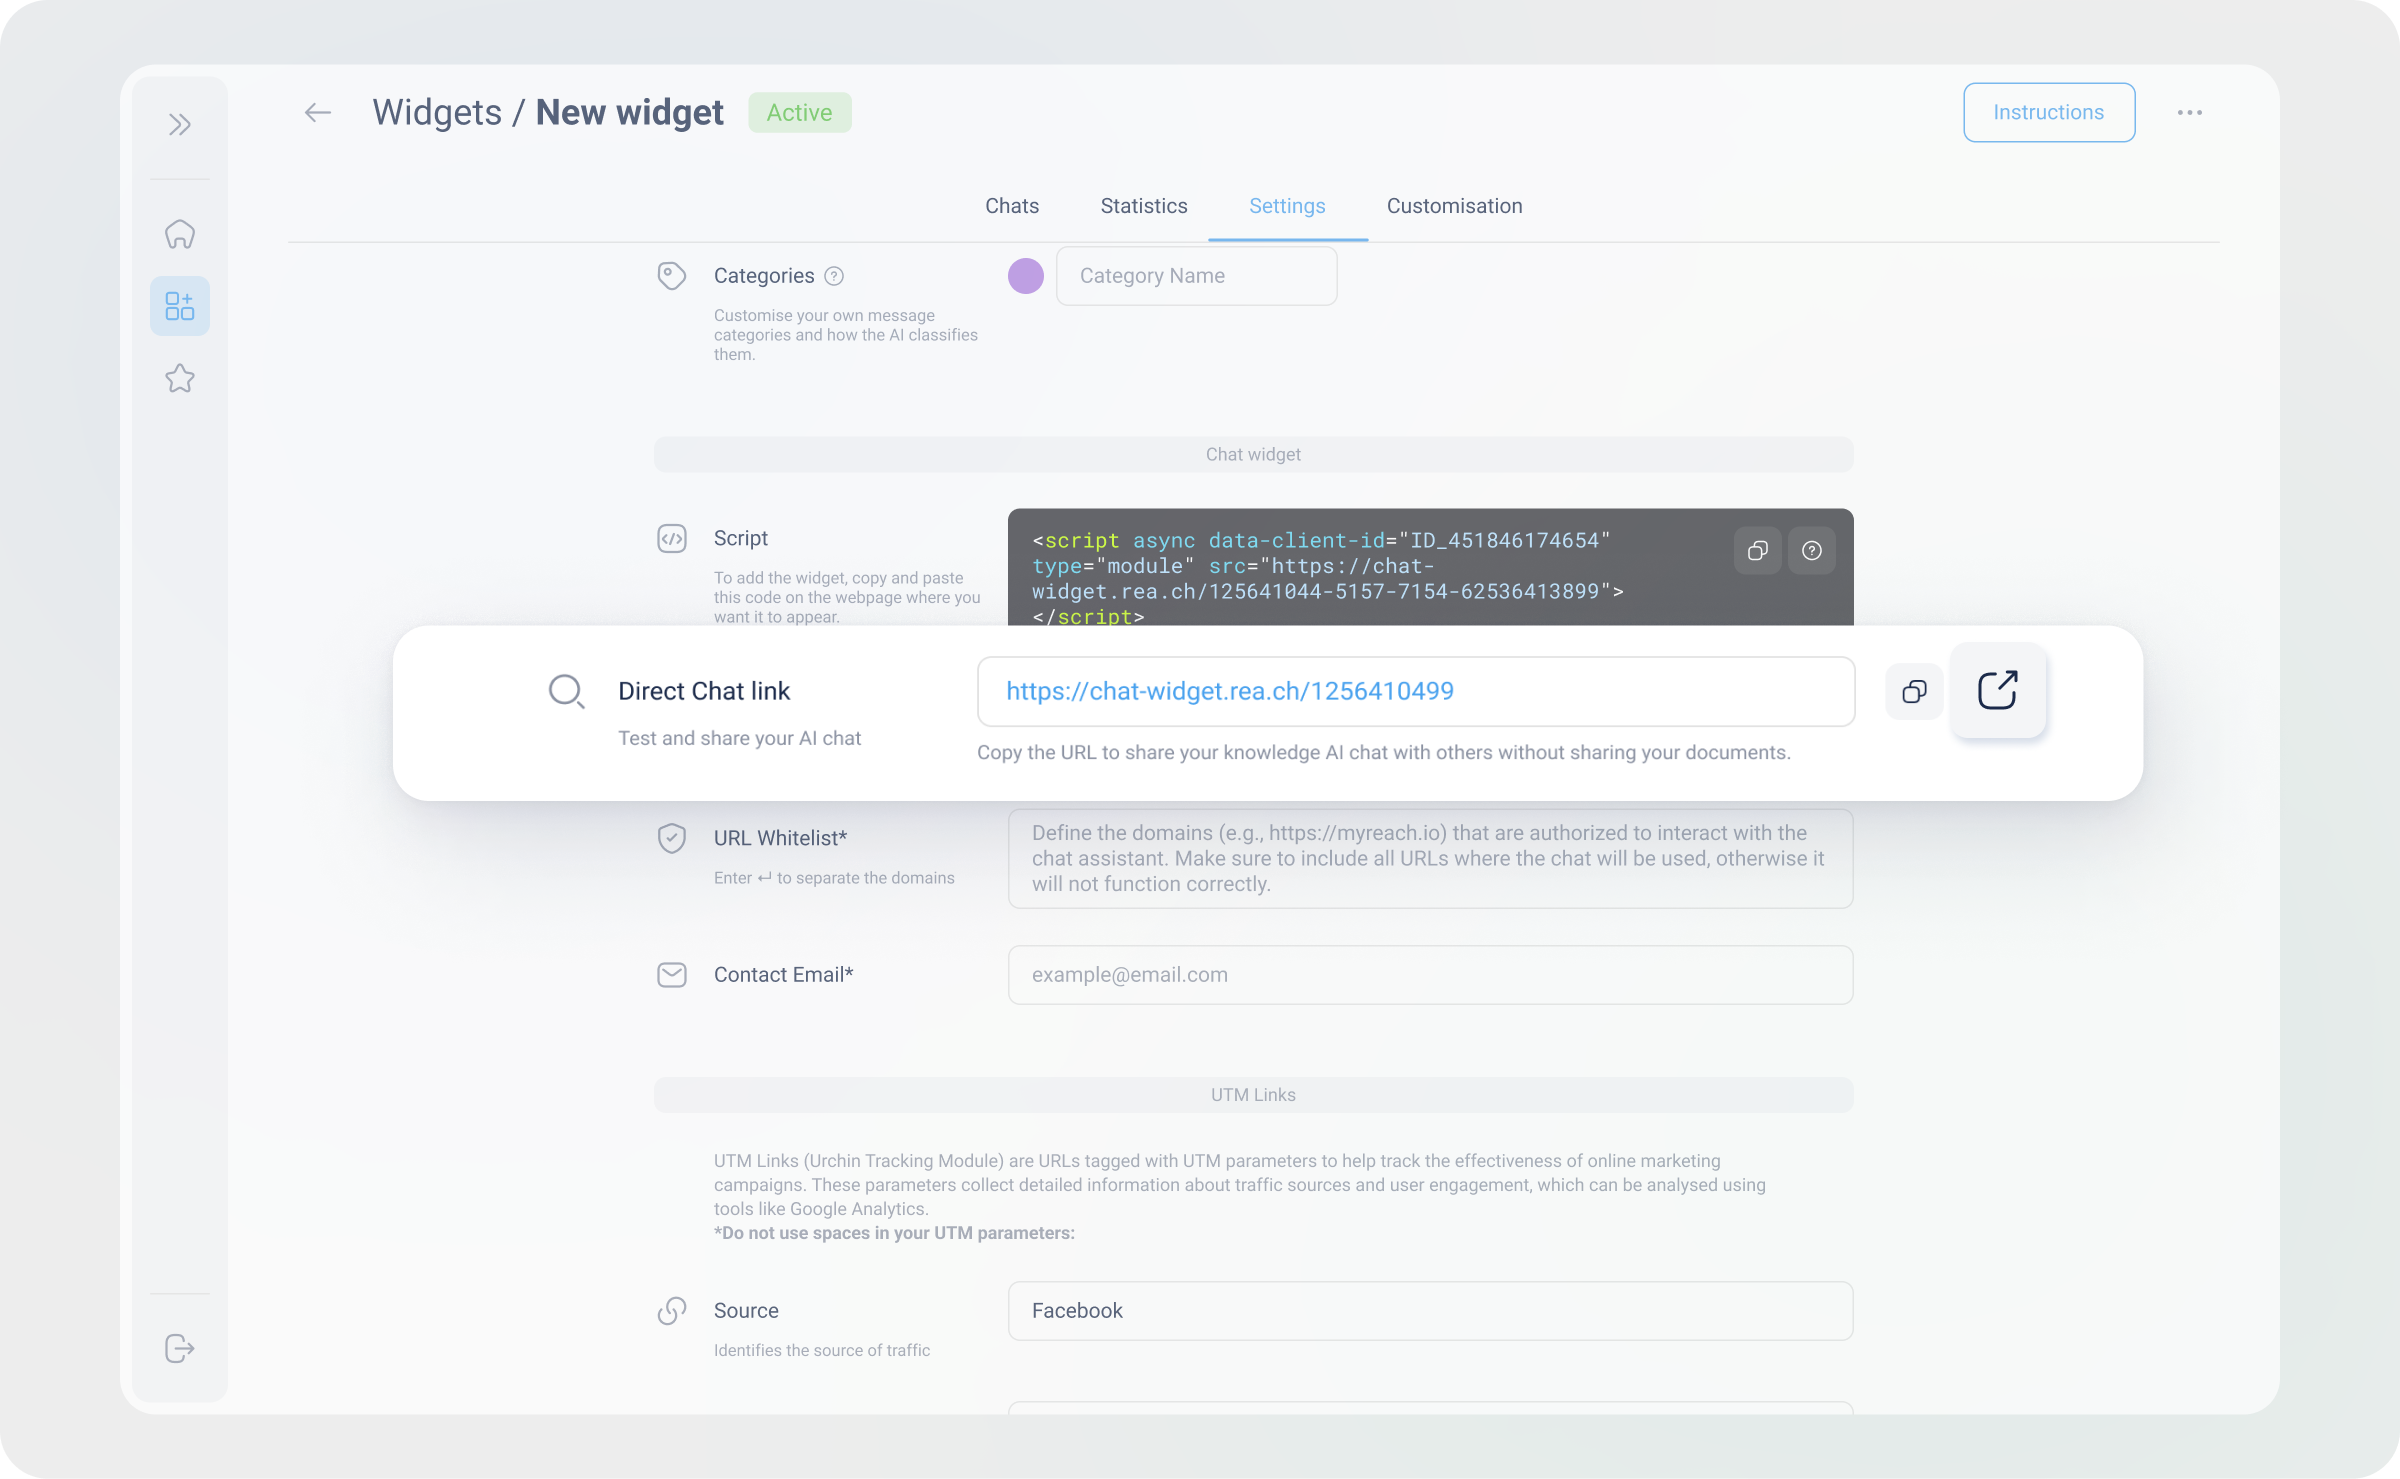Open the Home sidebar icon
This screenshot has width=2400, height=1479.
180,235
